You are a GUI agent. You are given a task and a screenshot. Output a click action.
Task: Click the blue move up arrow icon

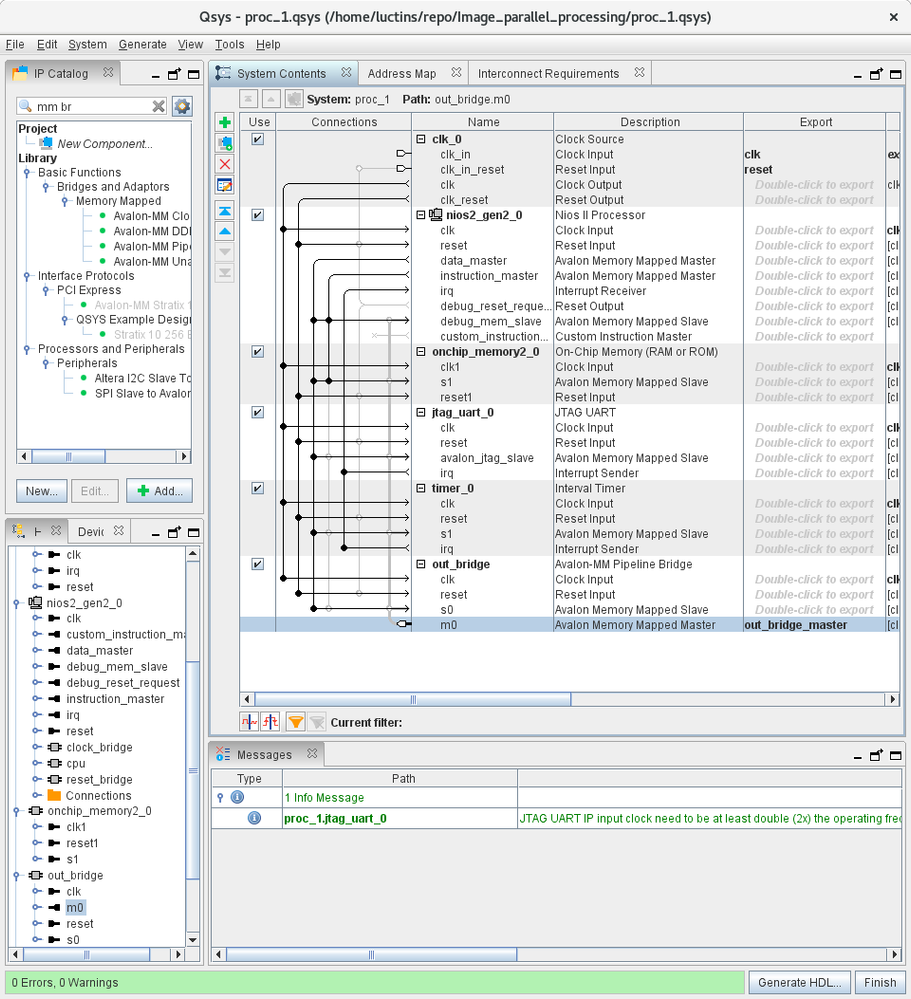point(225,231)
